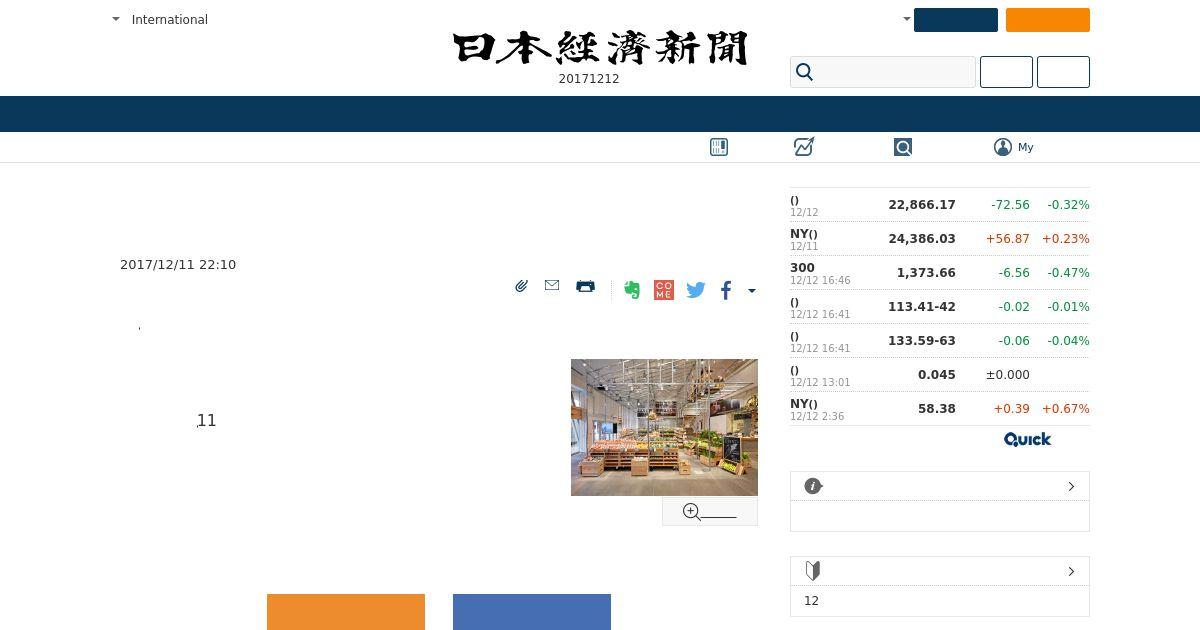Print the article using printer icon
The height and width of the screenshot is (630, 1200).
586,286
